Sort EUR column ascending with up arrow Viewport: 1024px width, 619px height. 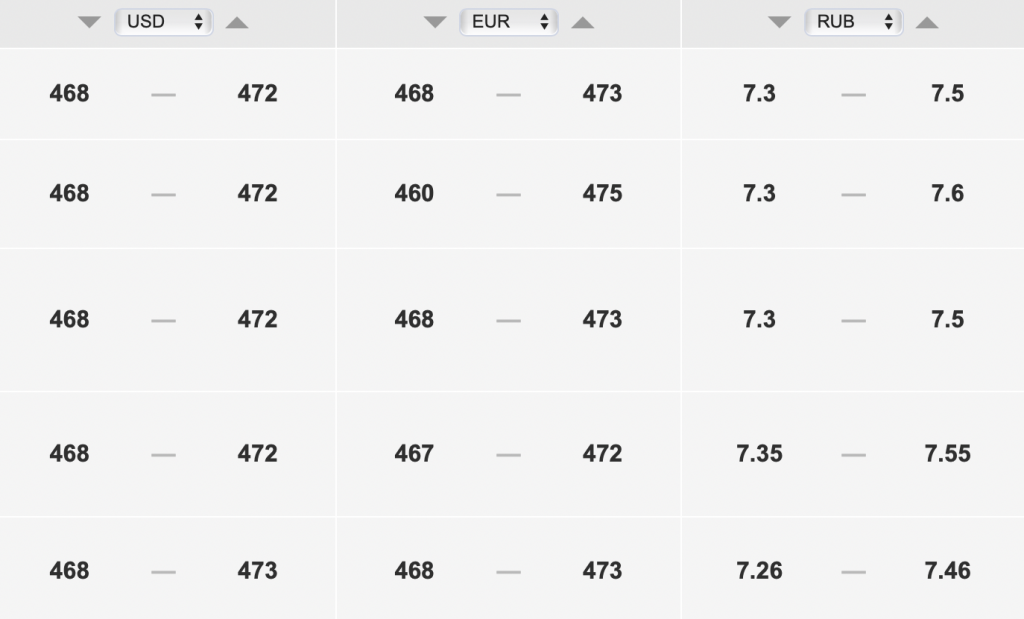click(x=582, y=22)
